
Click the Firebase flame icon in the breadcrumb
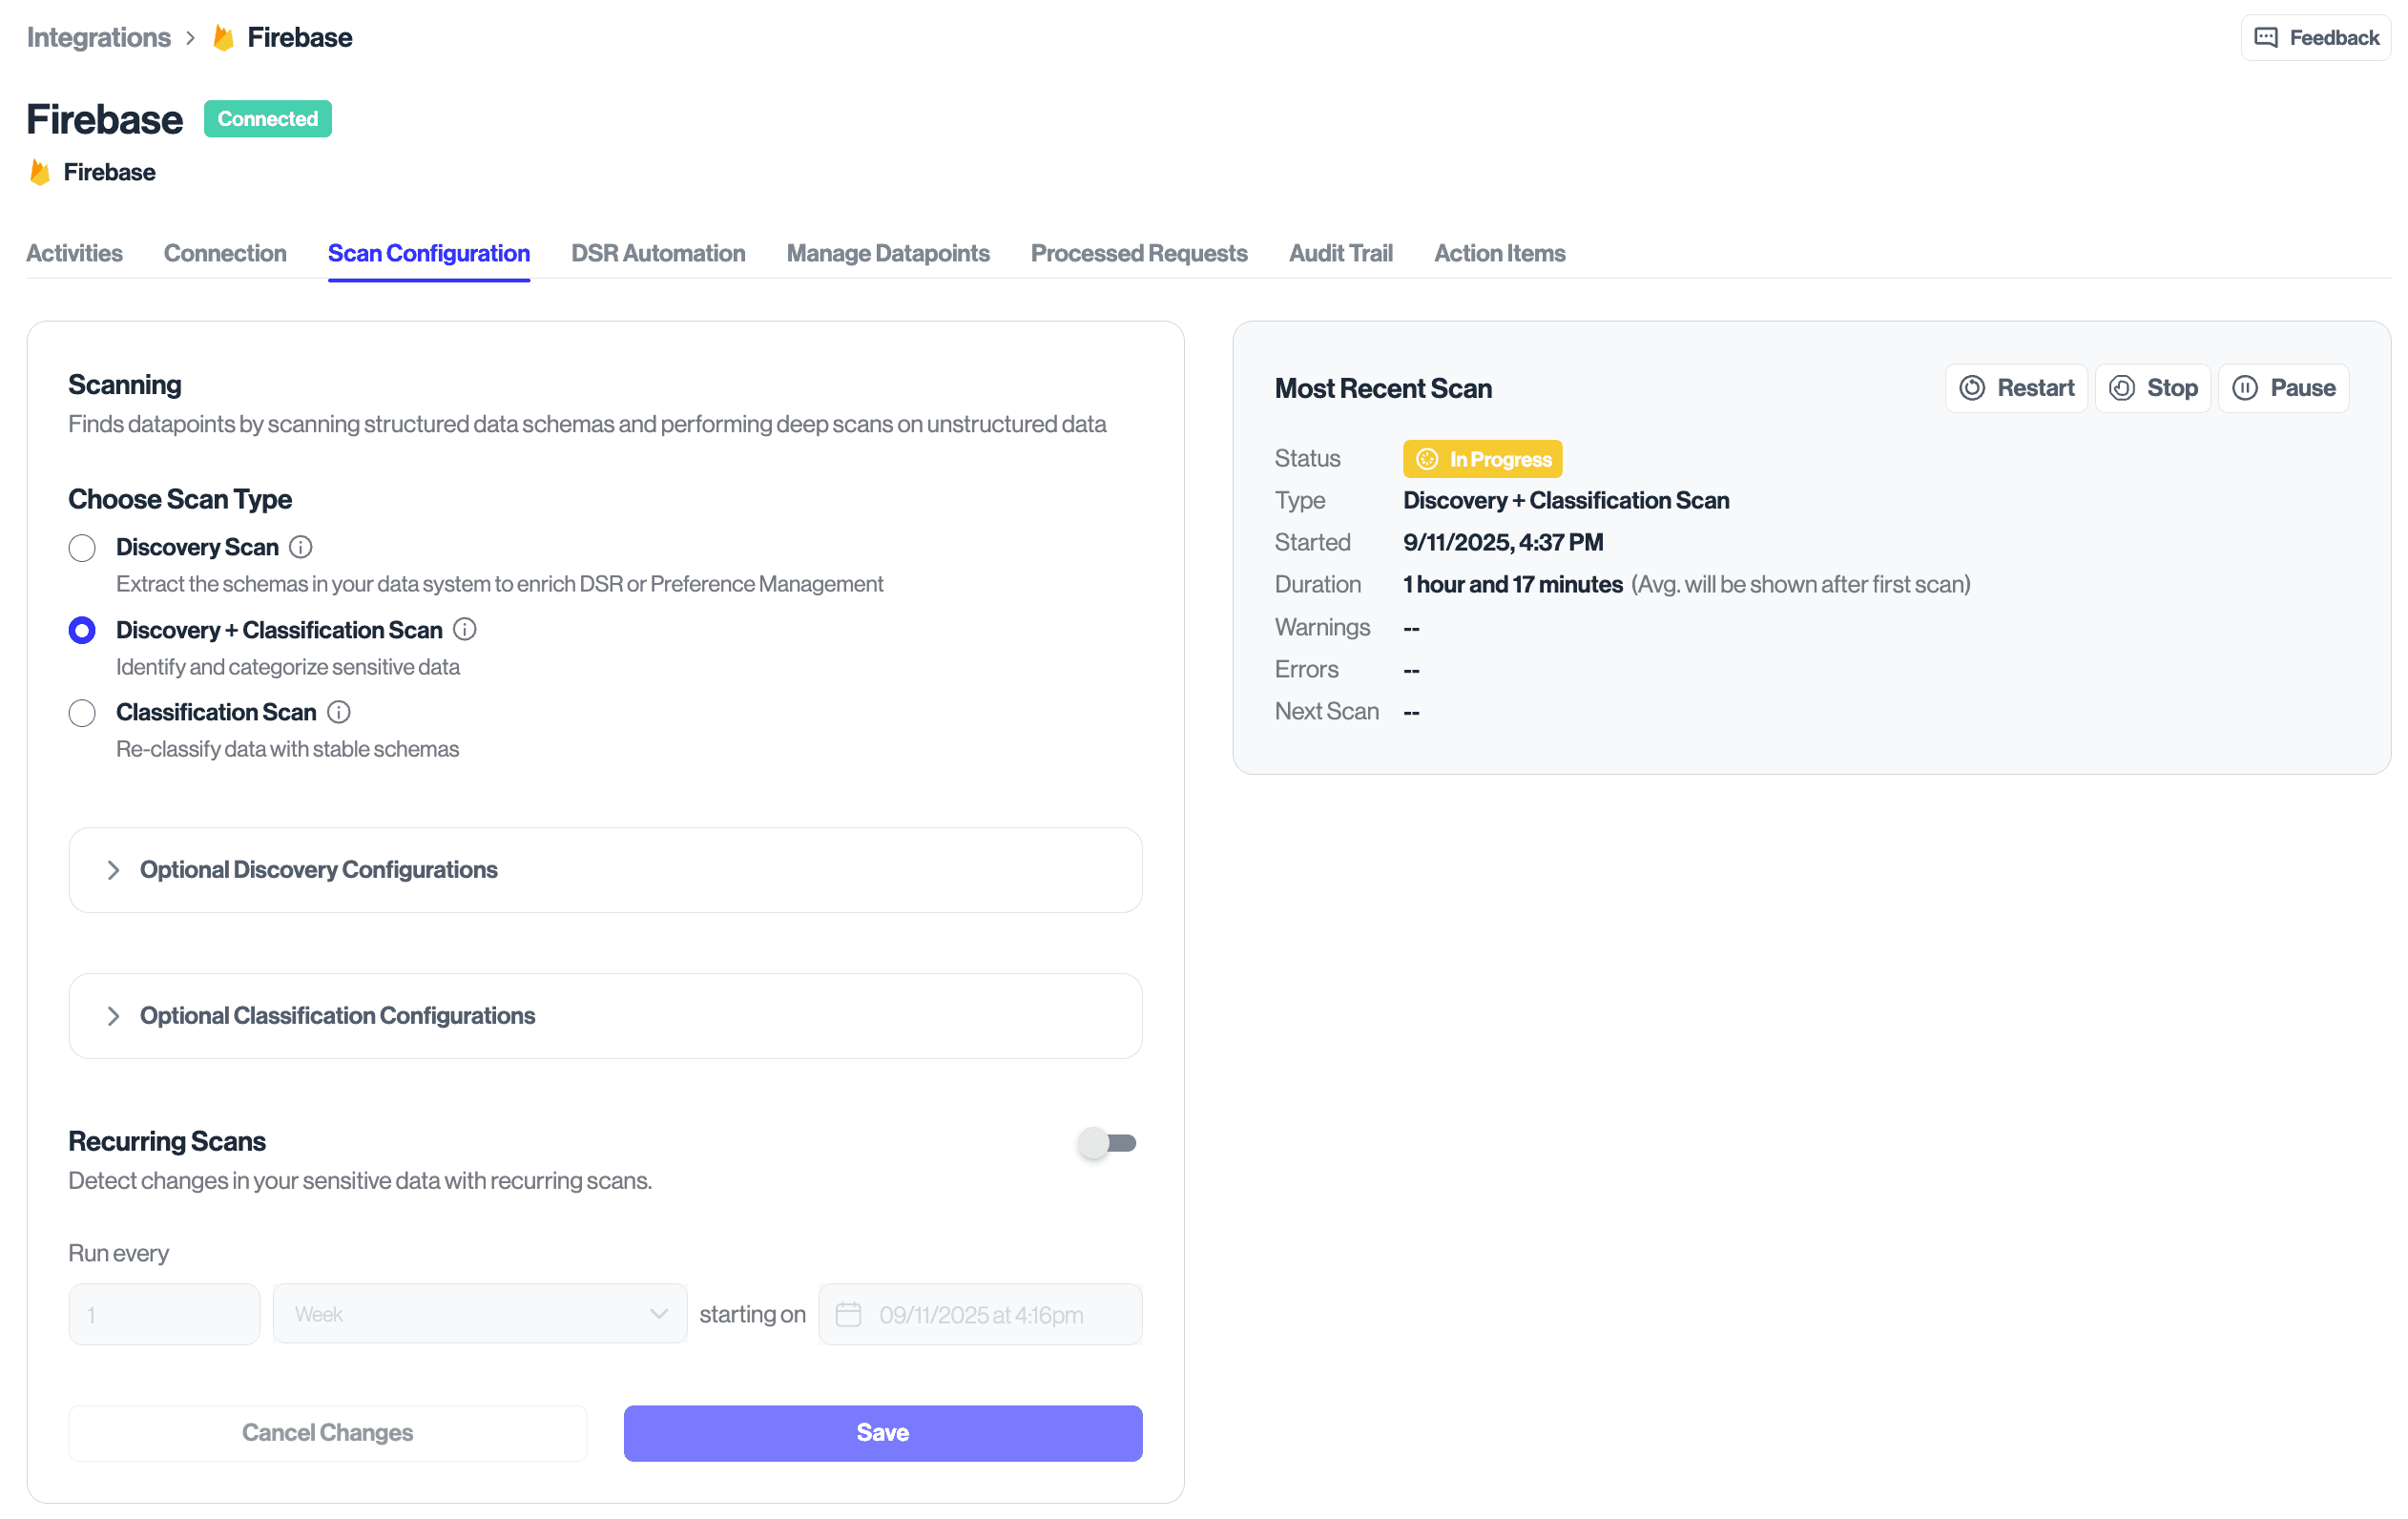223,37
